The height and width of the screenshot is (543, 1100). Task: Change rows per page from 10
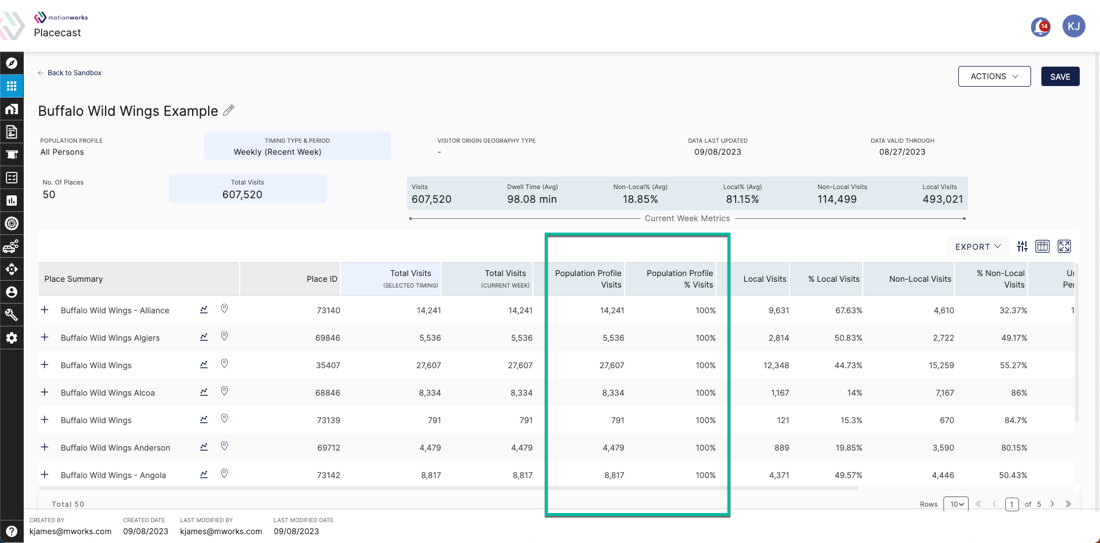955,504
